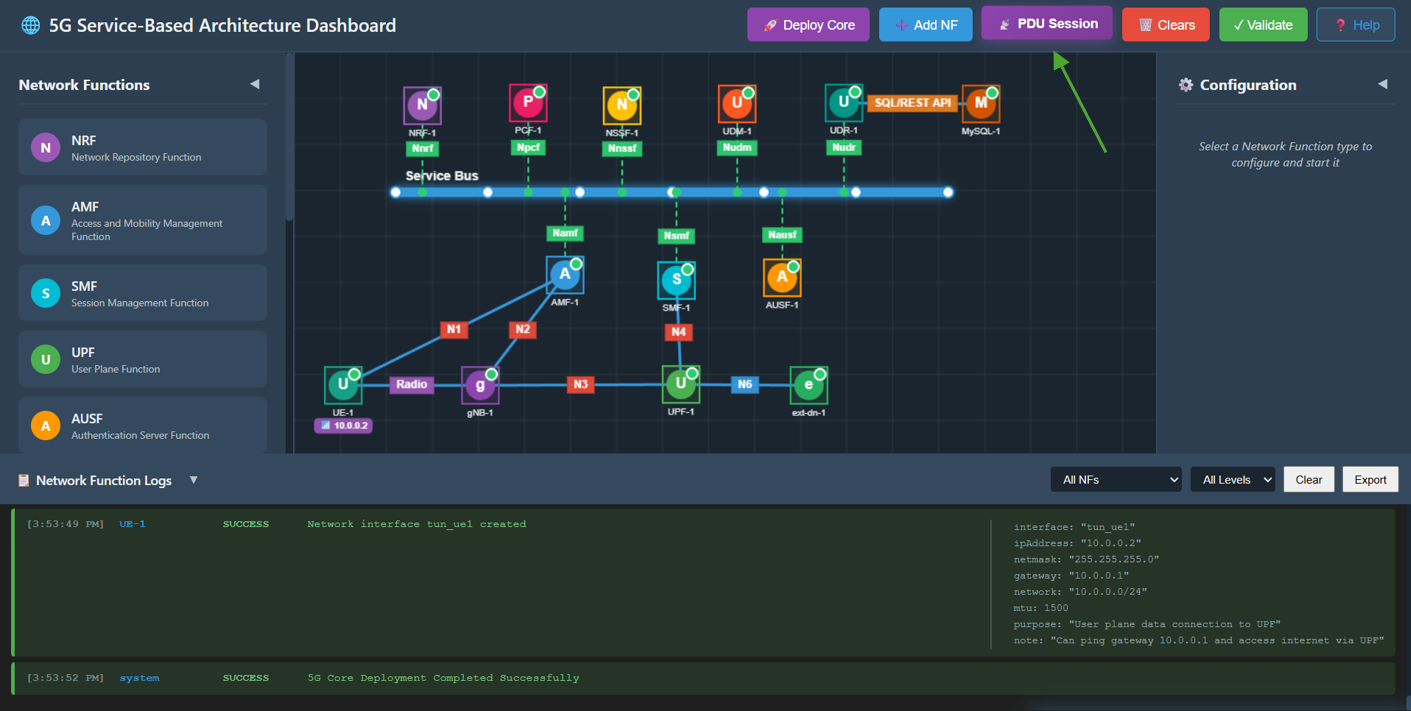Open the All NFs filter dropdown

point(1116,479)
